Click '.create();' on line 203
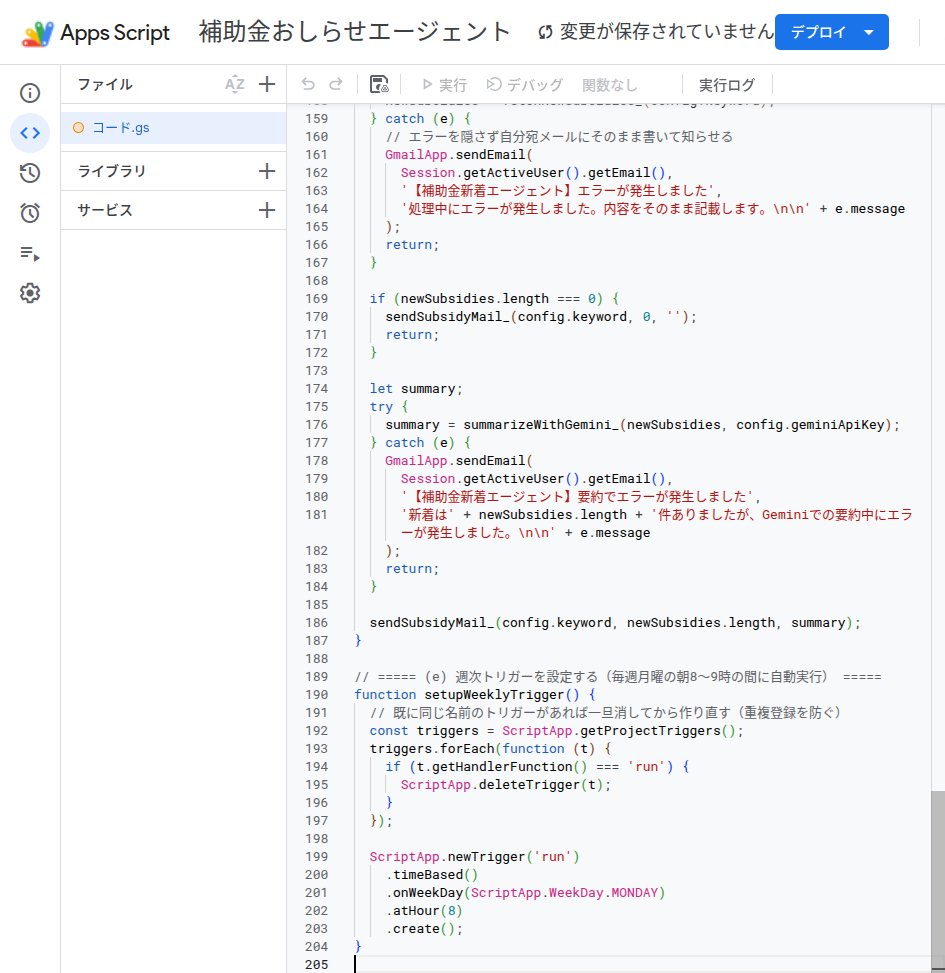Viewport: 945px width, 973px height. [424, 929]
